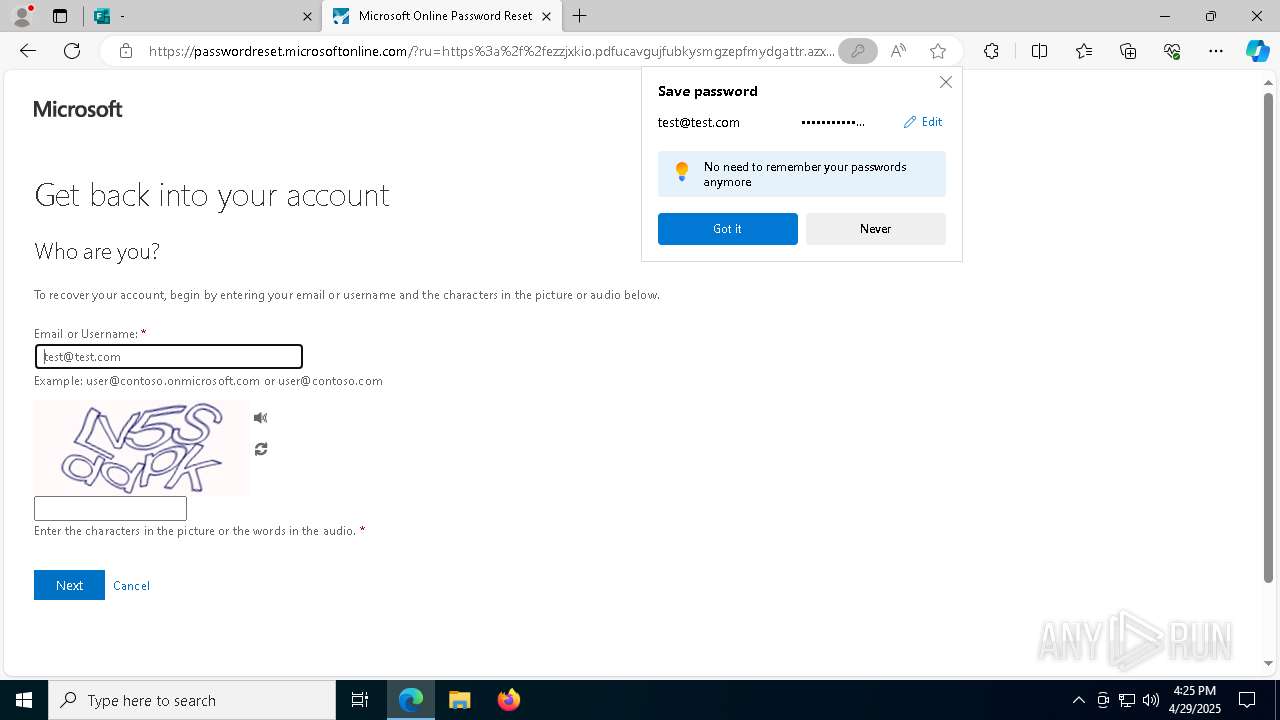View site information lock icon
This screenshot has height=720, width=1280.
tap(125, 51)
